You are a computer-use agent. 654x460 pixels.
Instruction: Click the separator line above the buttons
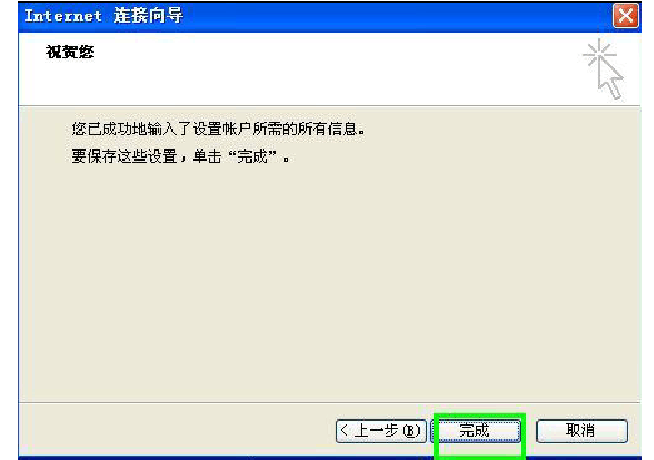point(330,402)
